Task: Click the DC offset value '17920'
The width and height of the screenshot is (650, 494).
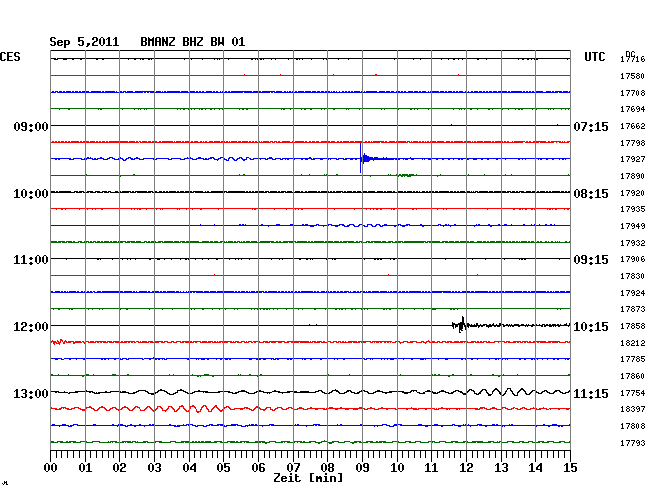Action: pos(633,193)
